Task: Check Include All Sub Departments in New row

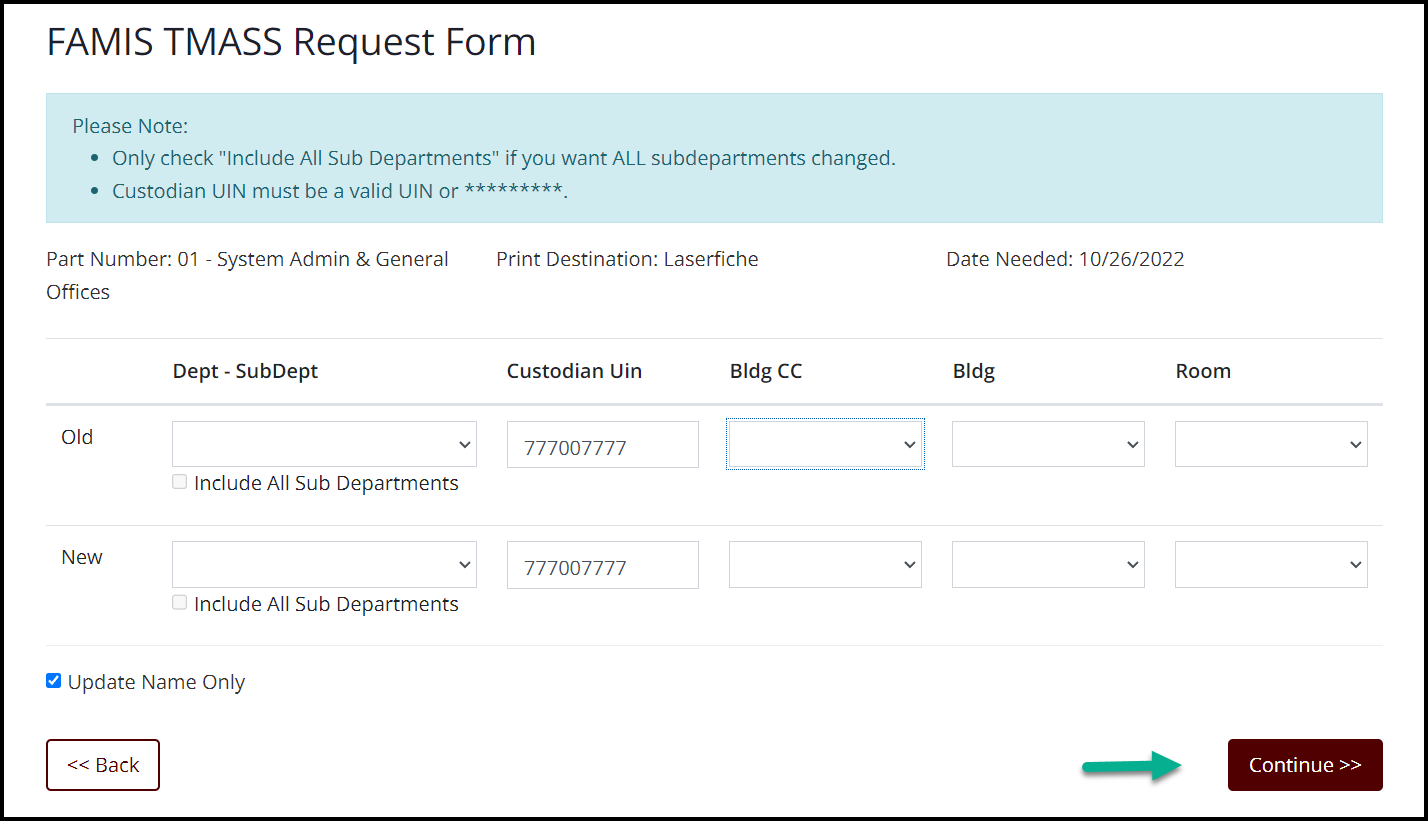Action: coord(180,603)
